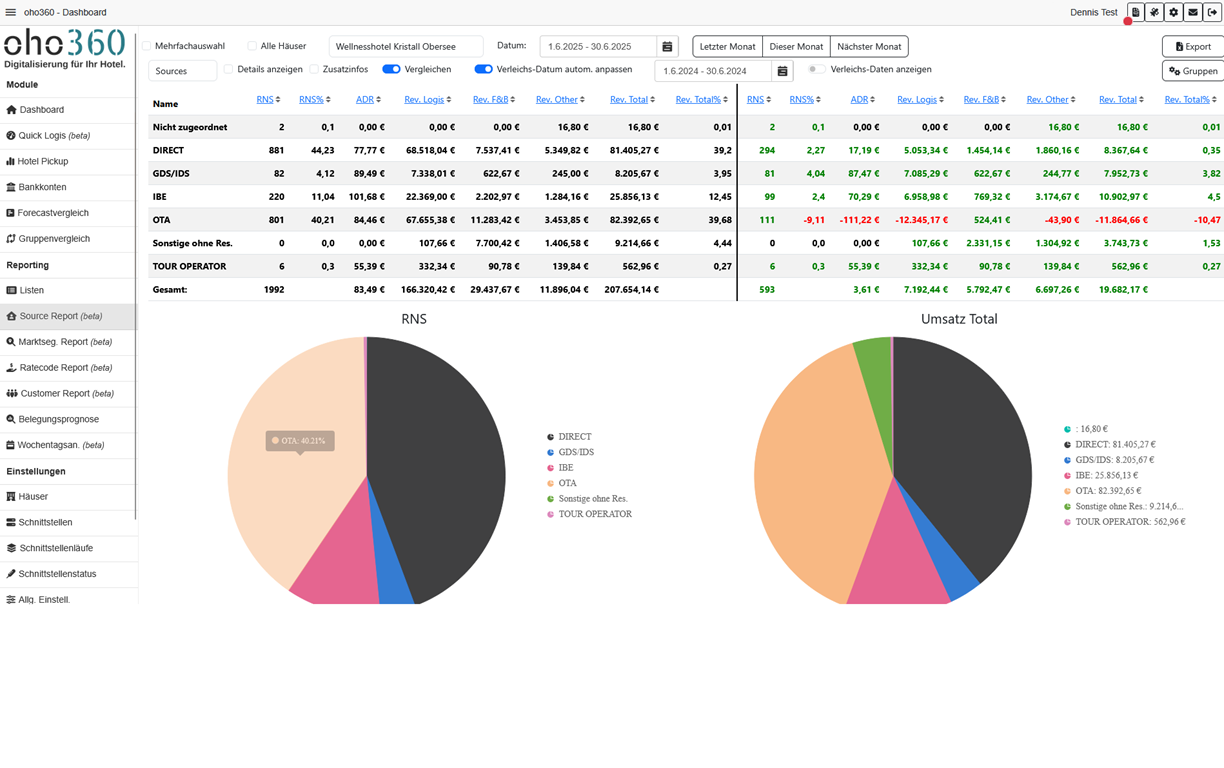Click sort arrows beside first Rev. Other header
Viewport: 1224px width, 768px height.
coord(583,100)
